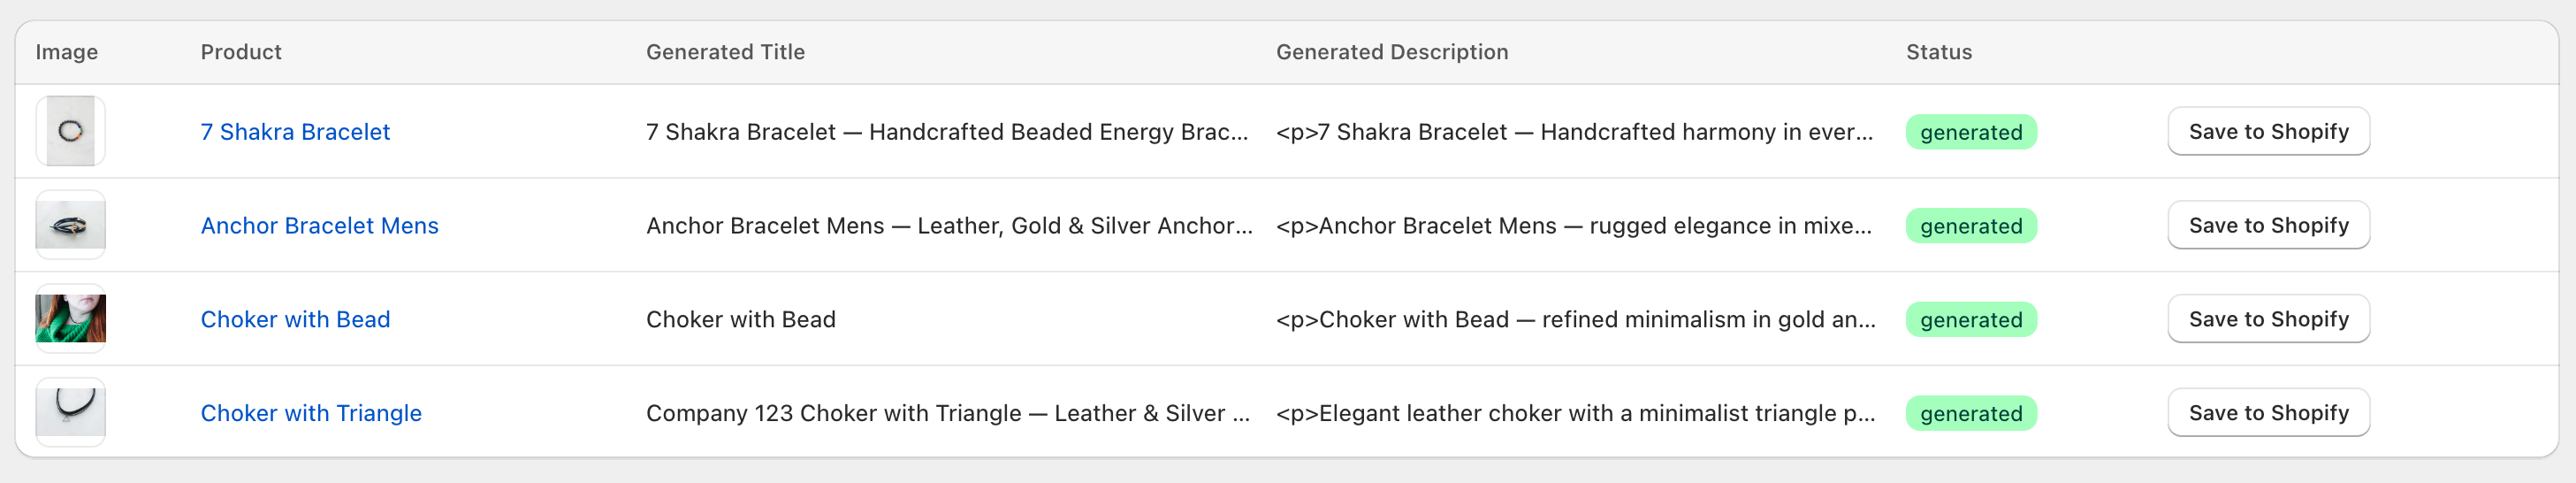Save 7 Shakra Bracelet to Shopify
Image resolution: width=2576 pixels, height=483 pixels.
(2268, 132)
